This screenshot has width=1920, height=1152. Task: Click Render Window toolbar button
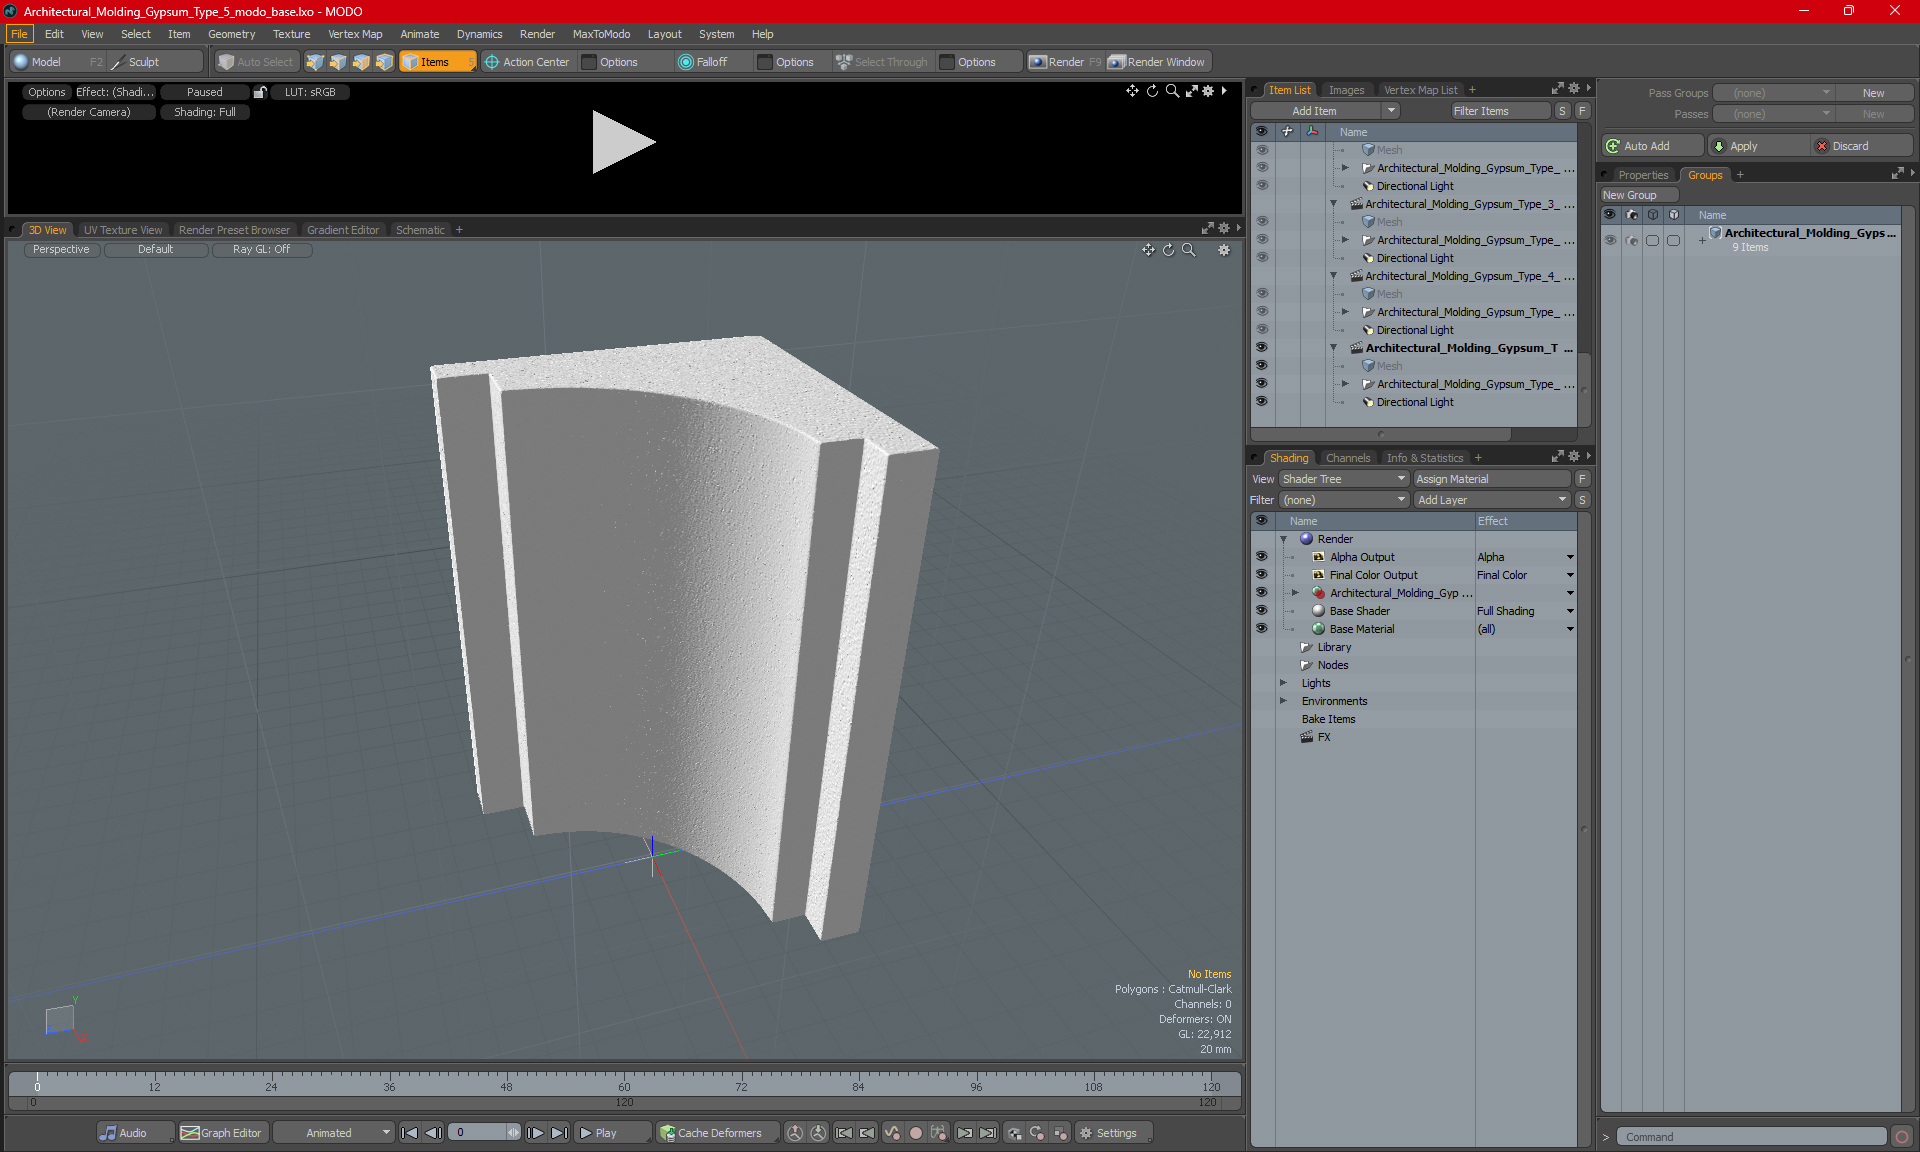(1158, 62)
